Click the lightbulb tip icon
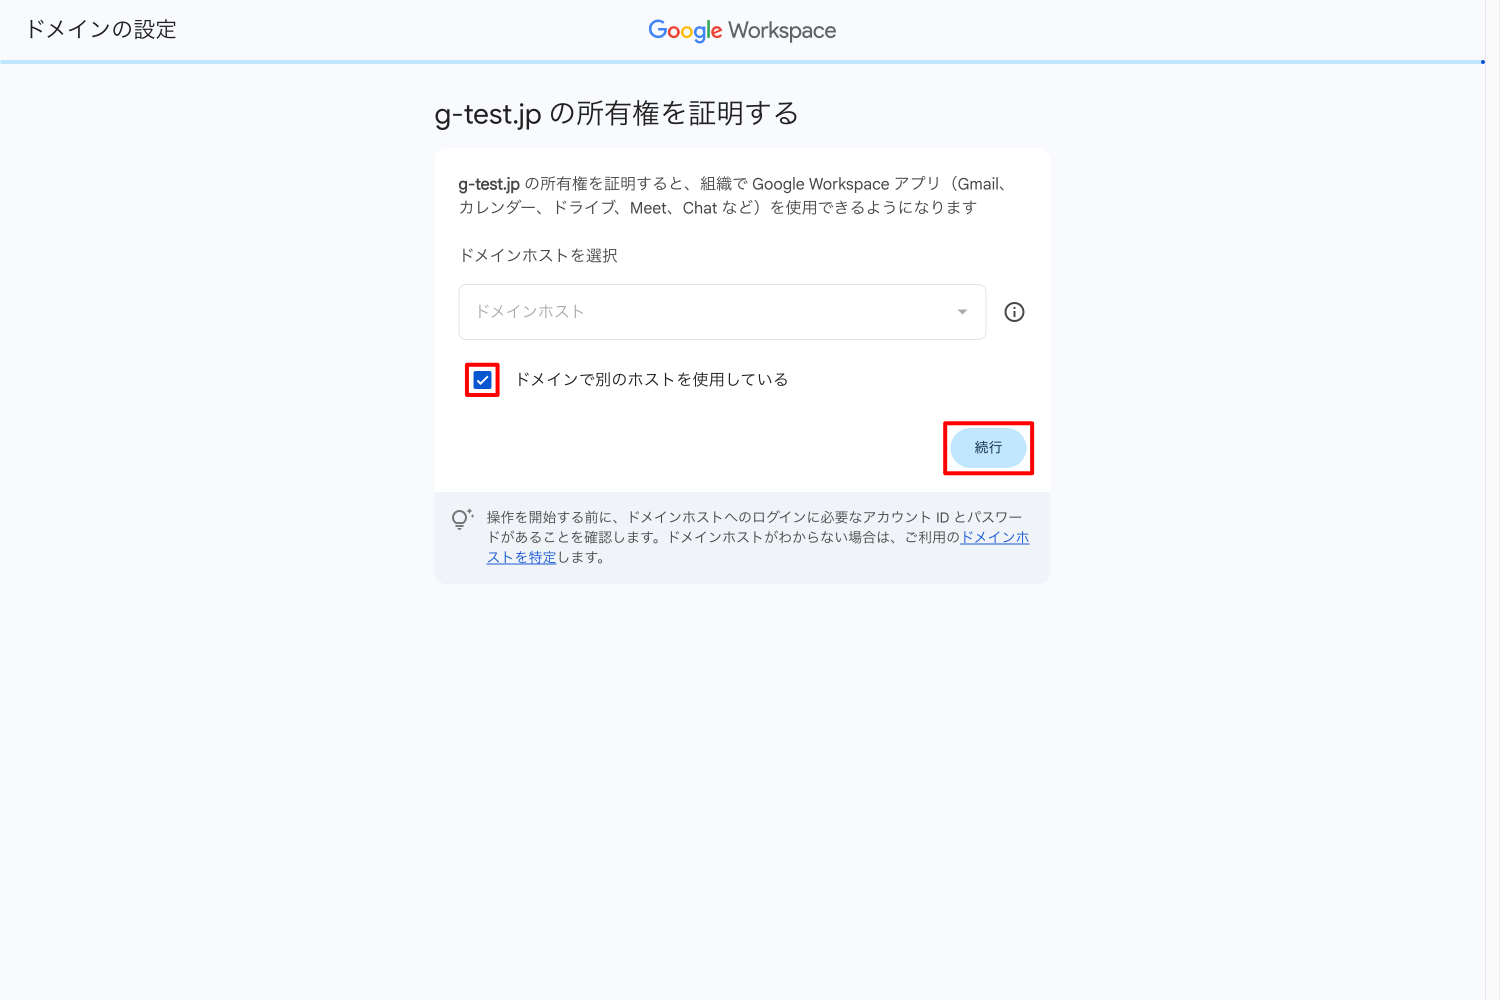This screenshot has width=1500, height=1000. point(461,519)
